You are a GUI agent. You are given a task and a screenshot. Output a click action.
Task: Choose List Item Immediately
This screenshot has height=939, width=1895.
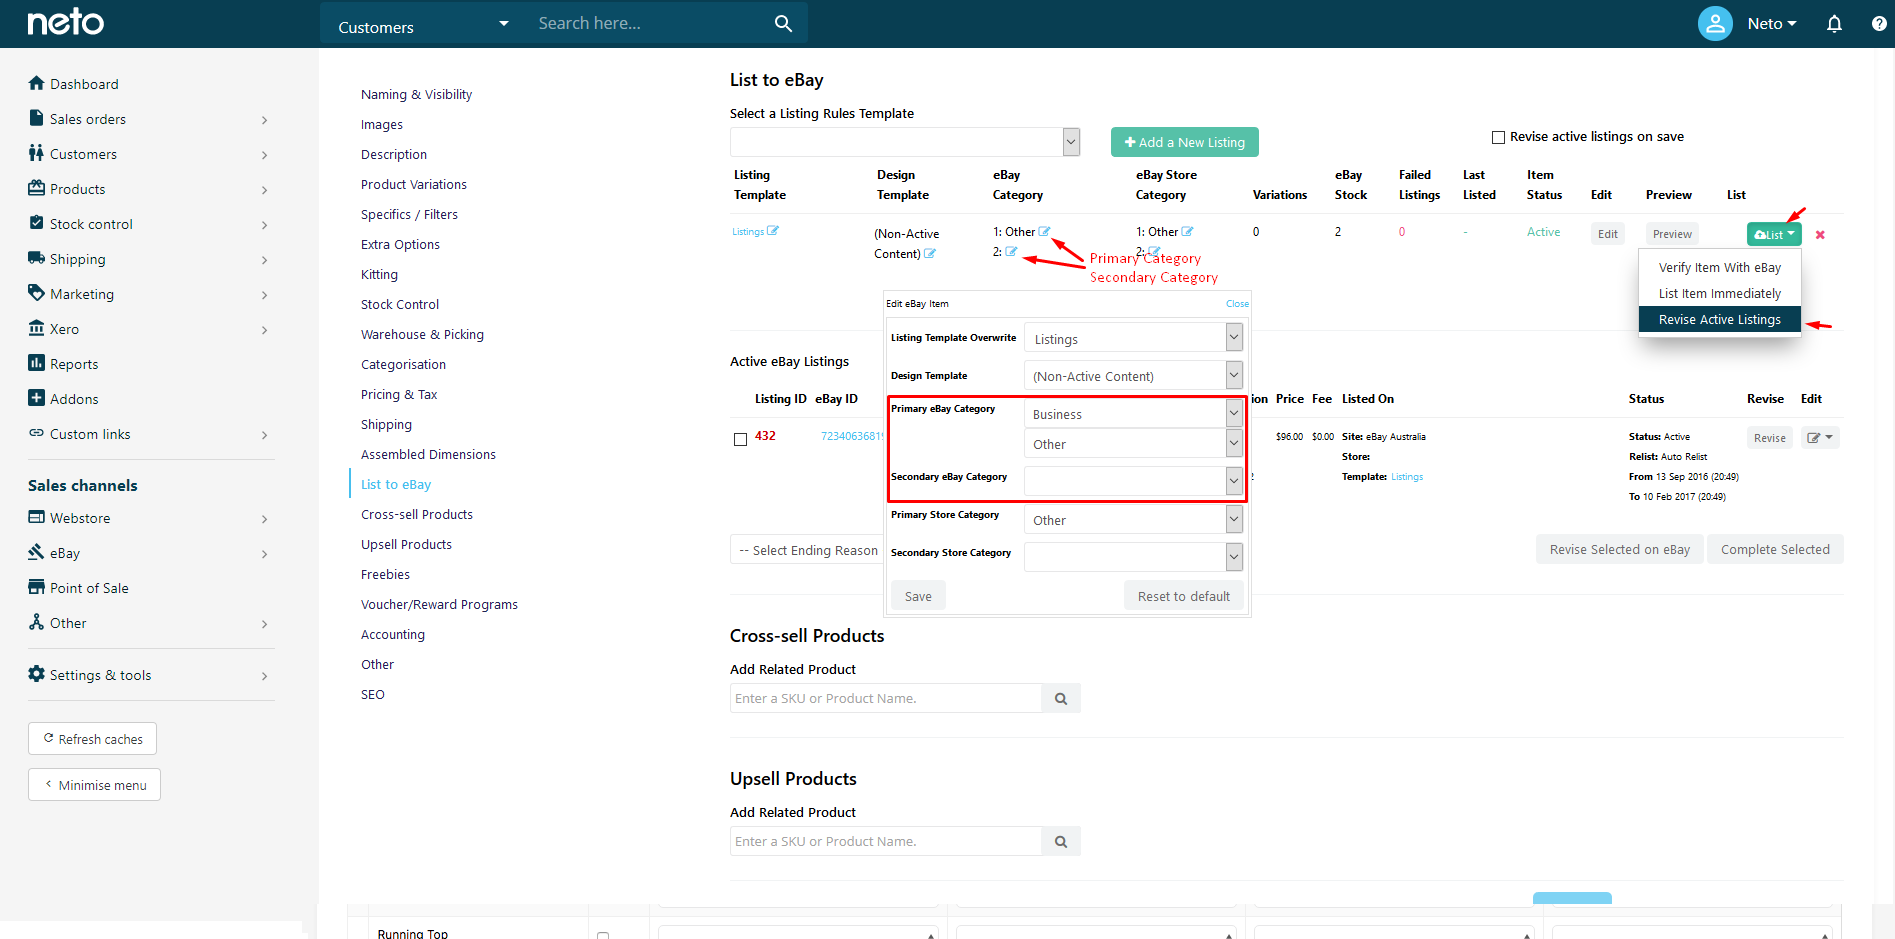[x=1719, y=293]
